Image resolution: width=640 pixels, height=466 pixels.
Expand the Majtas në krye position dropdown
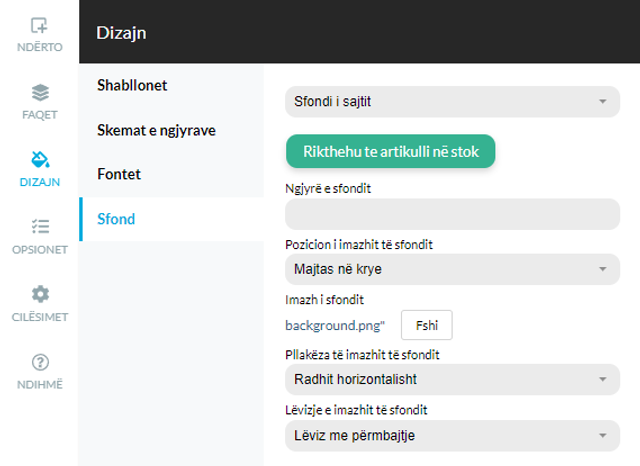(452, 269)
